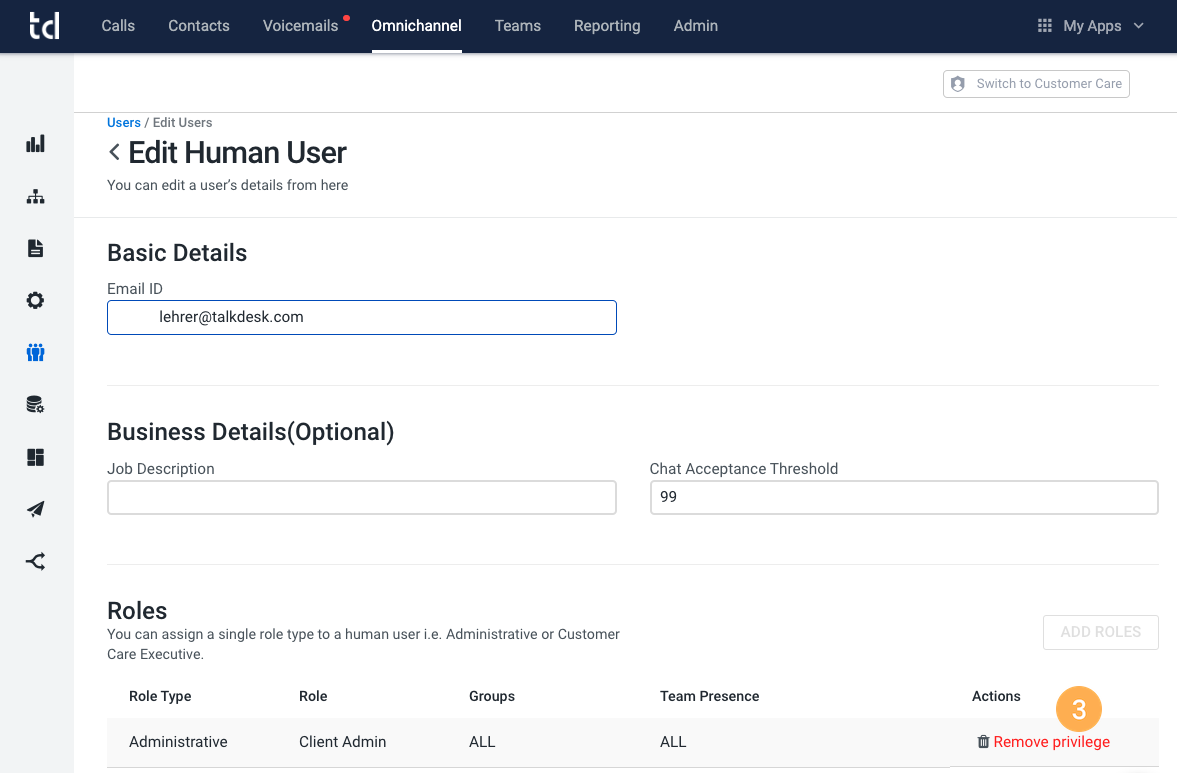
Task: Click the My Apps grid icon
Action: (x=1044, y=26)
